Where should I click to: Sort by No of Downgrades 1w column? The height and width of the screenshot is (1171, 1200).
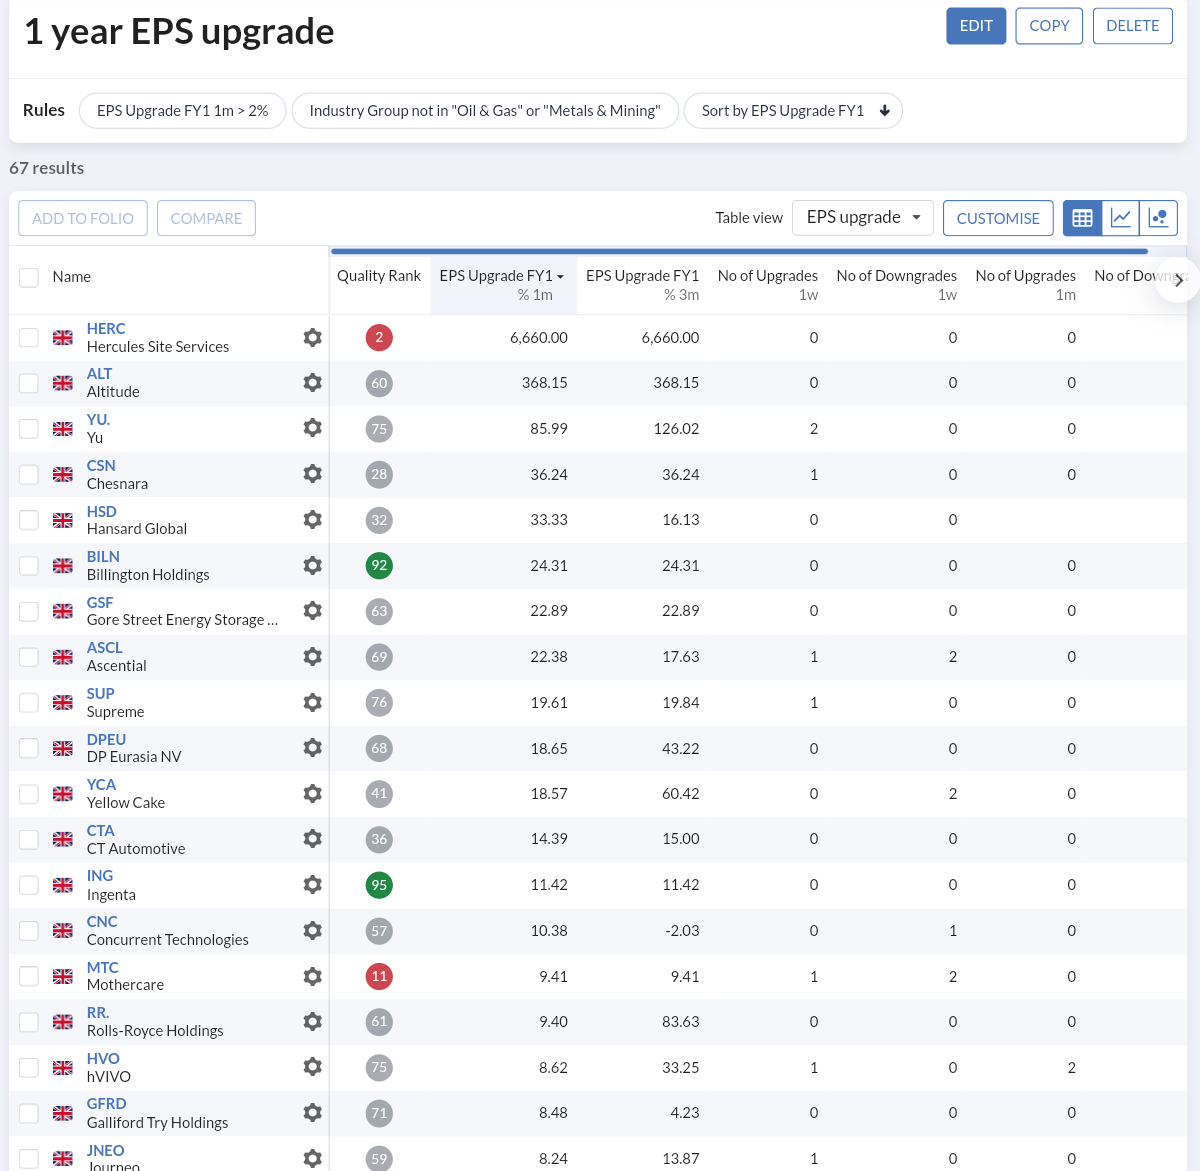pos(897,285)
